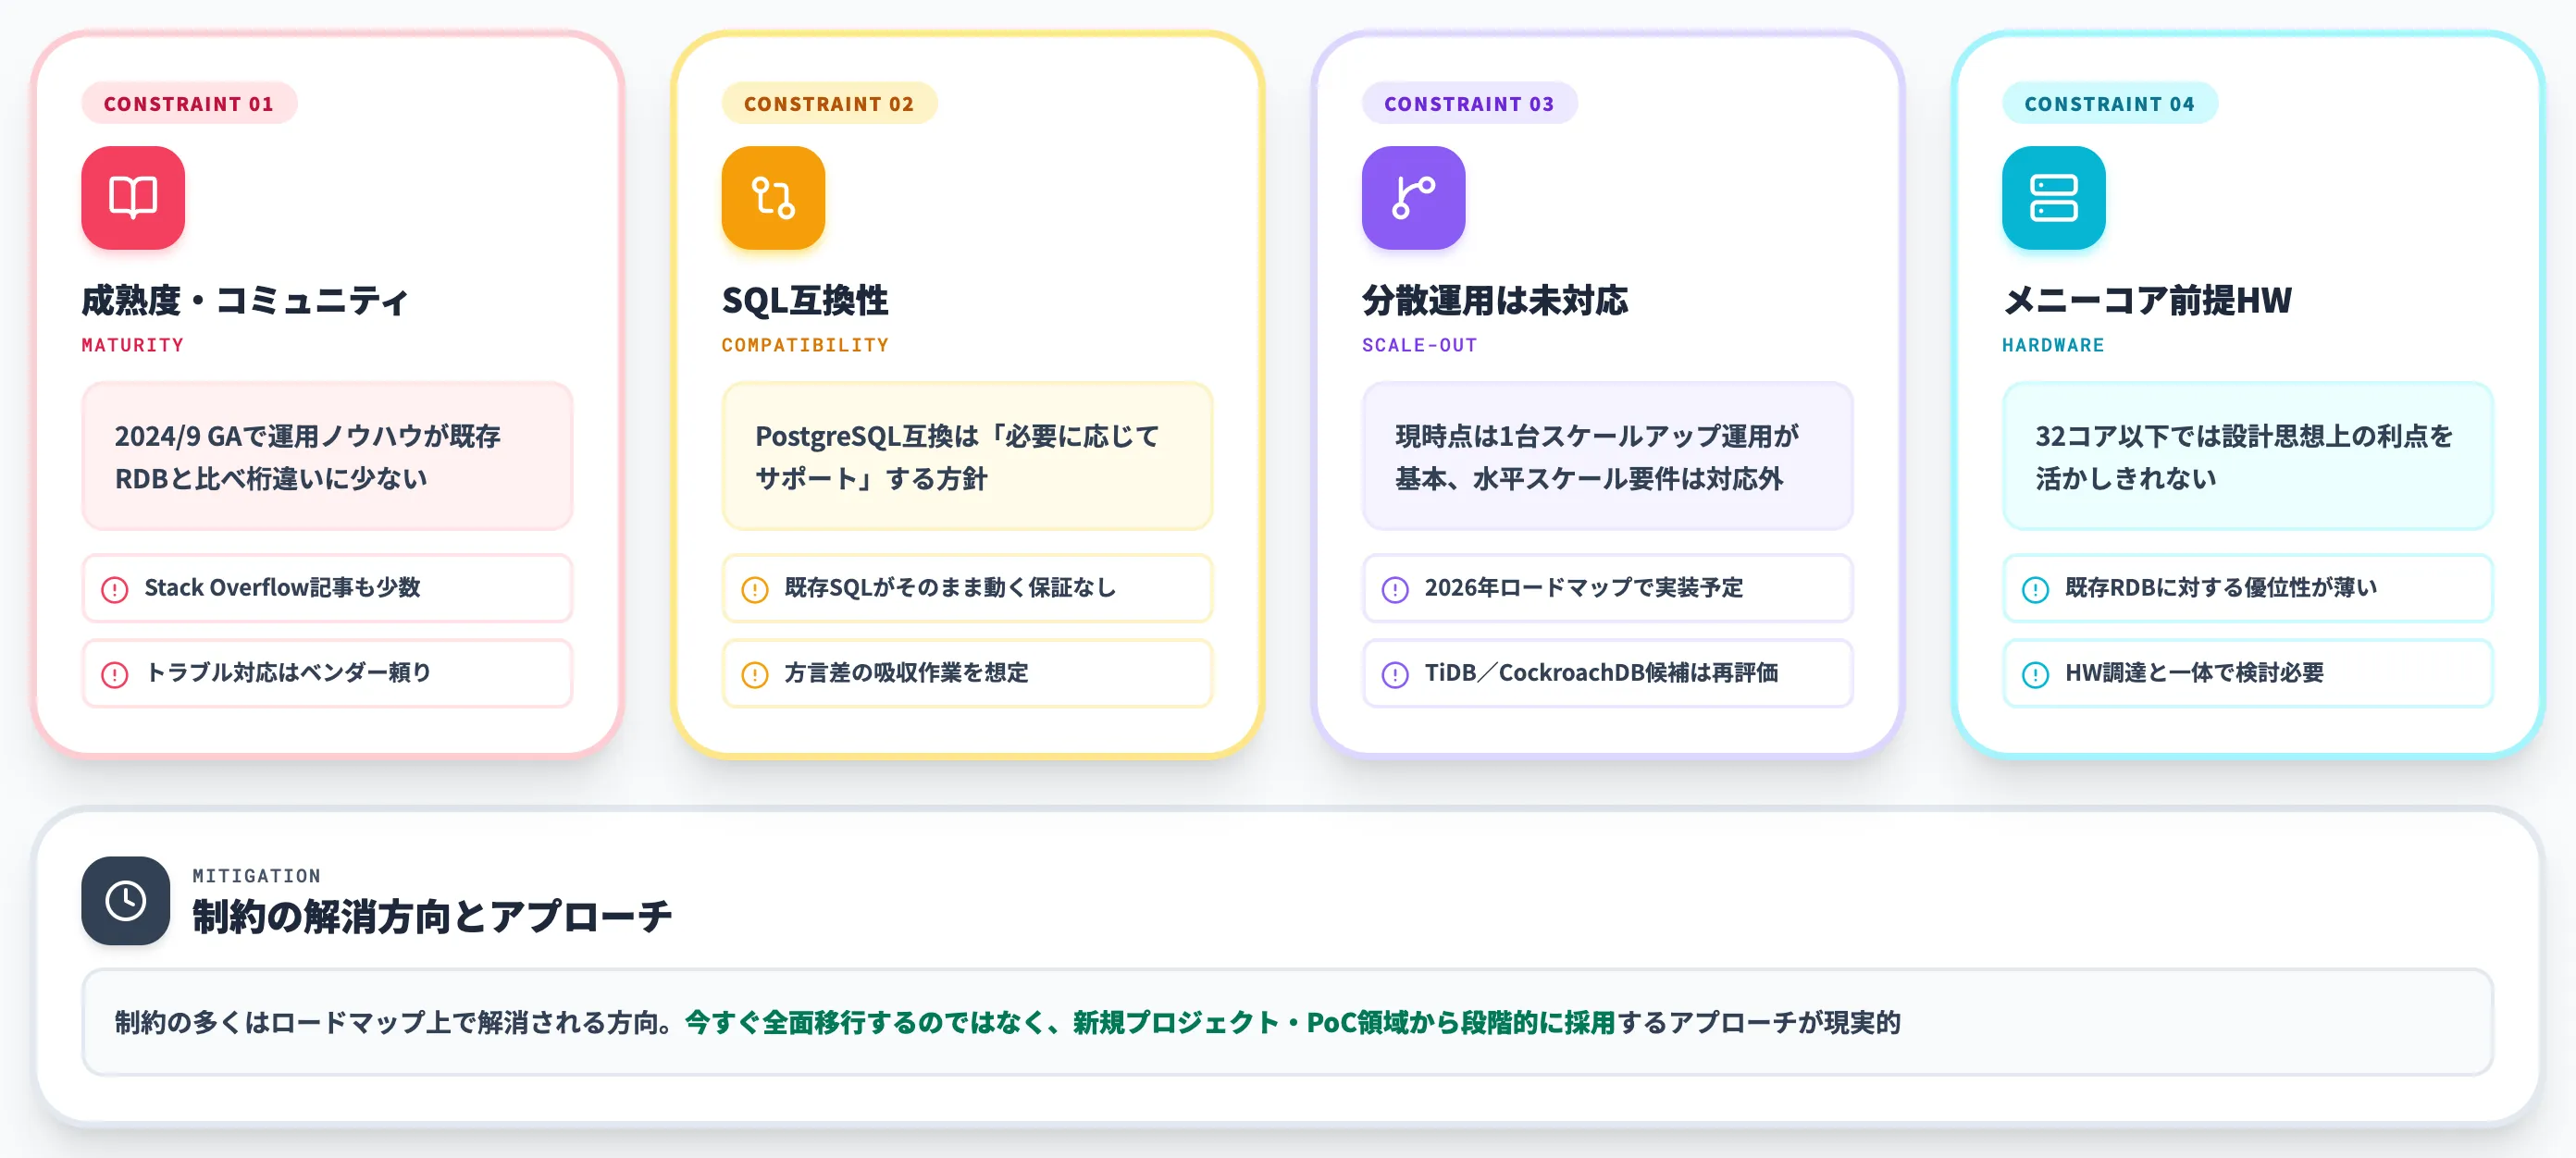Click the heading 成熟度・コミュニティ
This screenshot has height=1158, width=2576.
(x=245, y=300)
